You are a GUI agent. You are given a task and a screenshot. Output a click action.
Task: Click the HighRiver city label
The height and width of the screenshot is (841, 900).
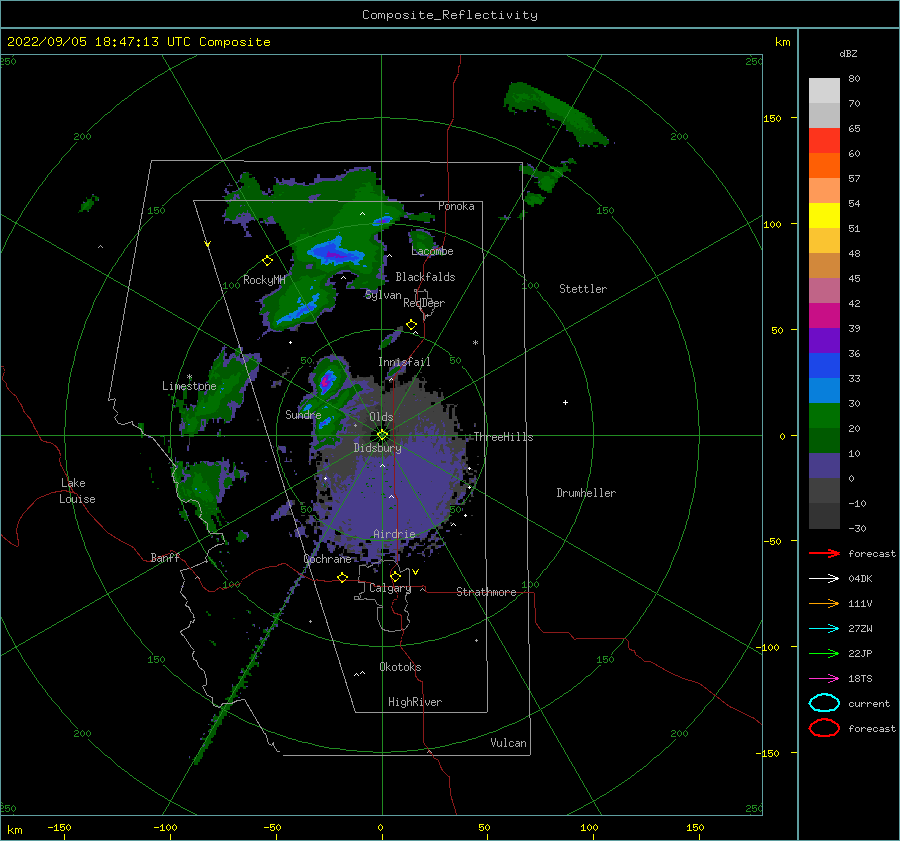(415, 702)
